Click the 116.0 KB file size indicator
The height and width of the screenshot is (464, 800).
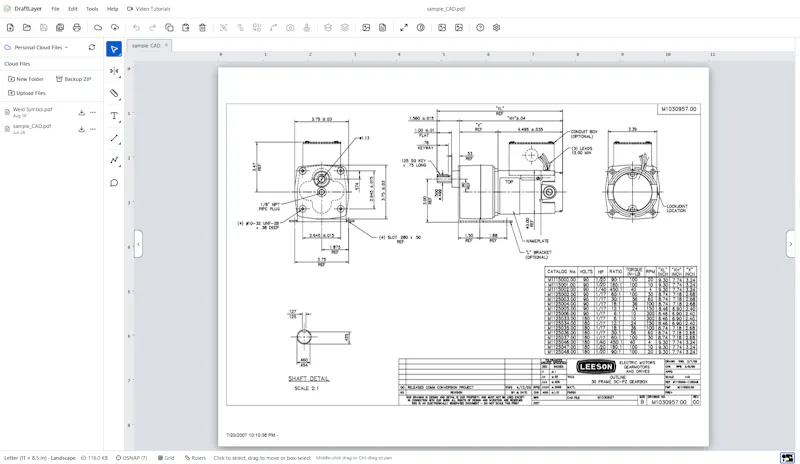(94, 458)
